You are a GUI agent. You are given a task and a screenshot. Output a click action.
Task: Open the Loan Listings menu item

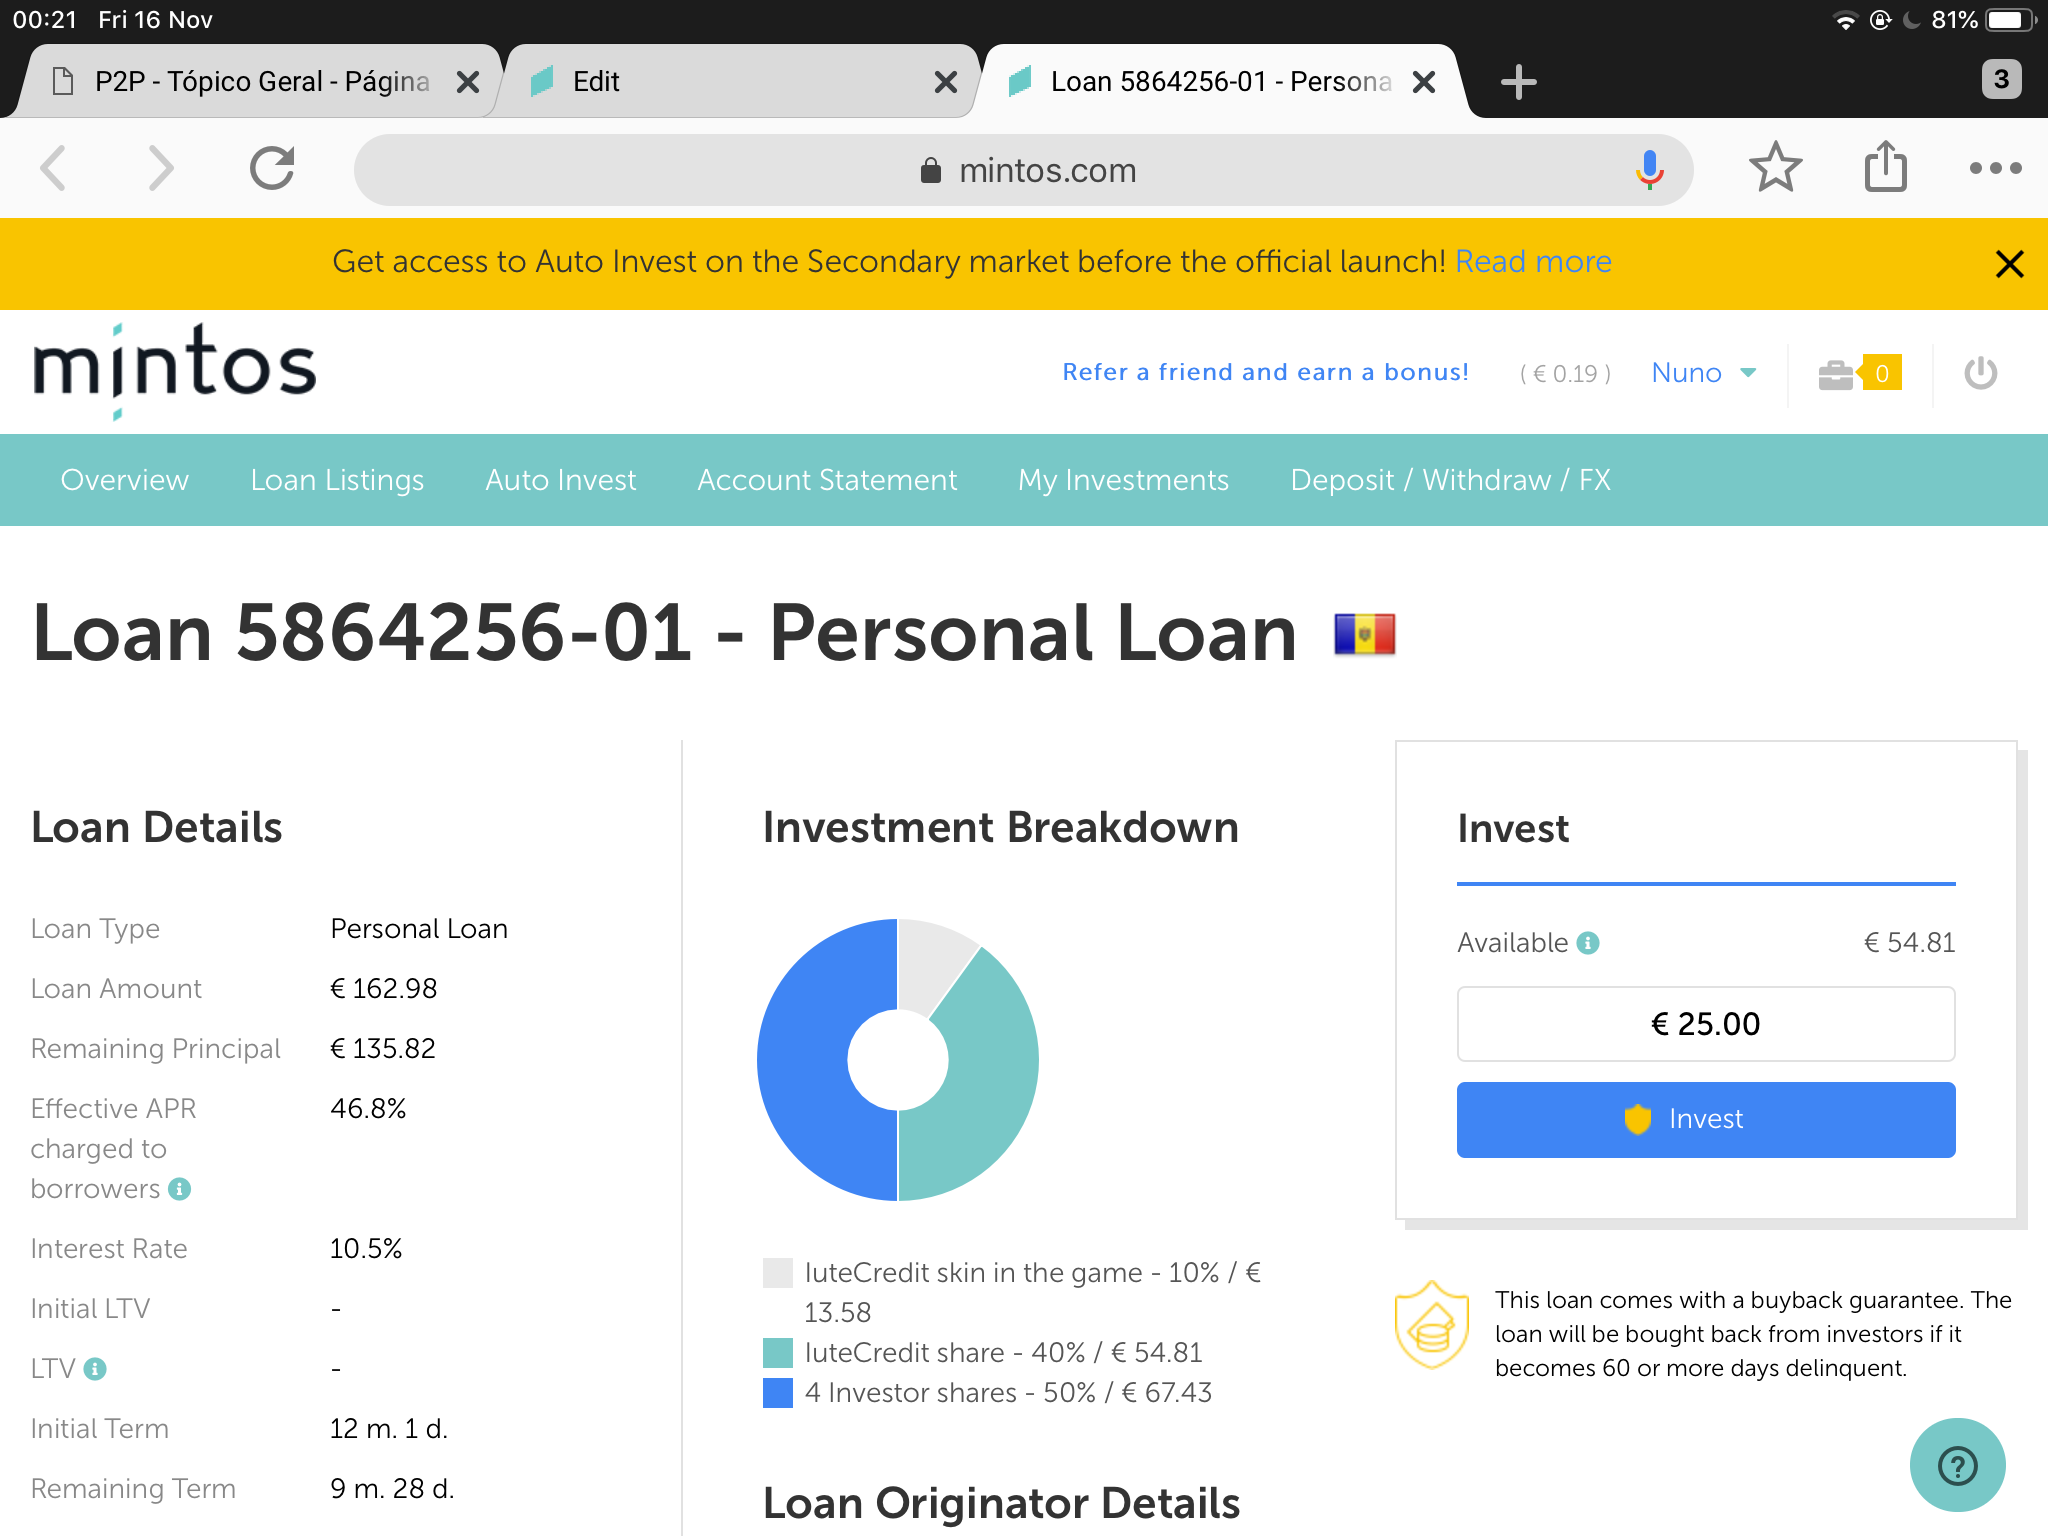337,480
